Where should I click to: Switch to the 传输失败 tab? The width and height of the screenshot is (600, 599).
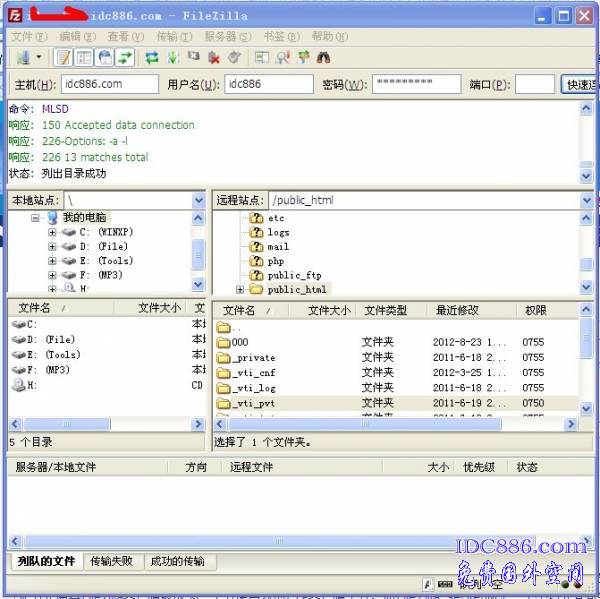coord(112,562)
